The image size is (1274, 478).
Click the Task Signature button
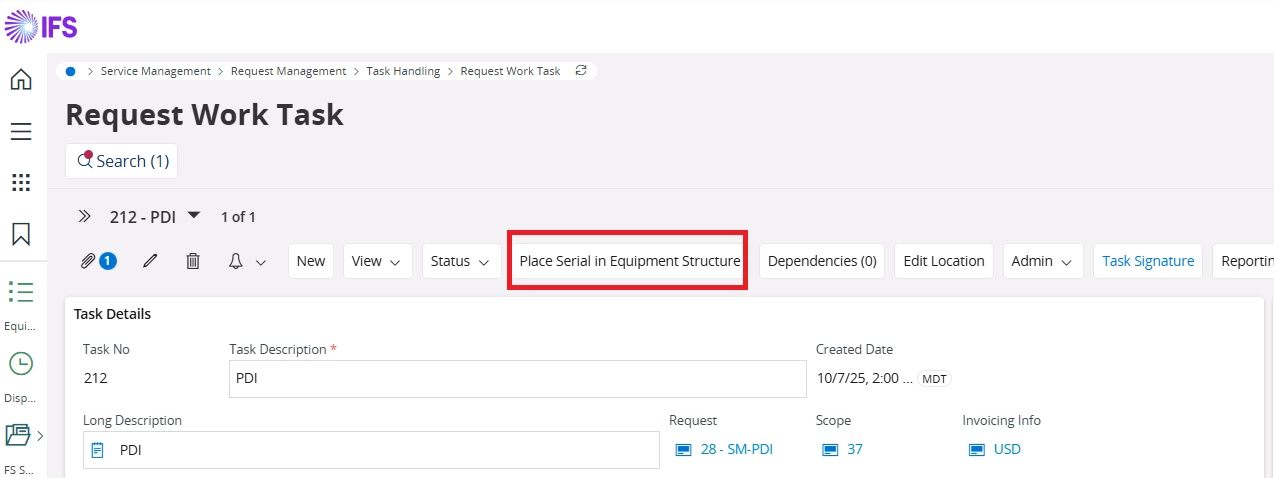click(x=1147, y=261)
